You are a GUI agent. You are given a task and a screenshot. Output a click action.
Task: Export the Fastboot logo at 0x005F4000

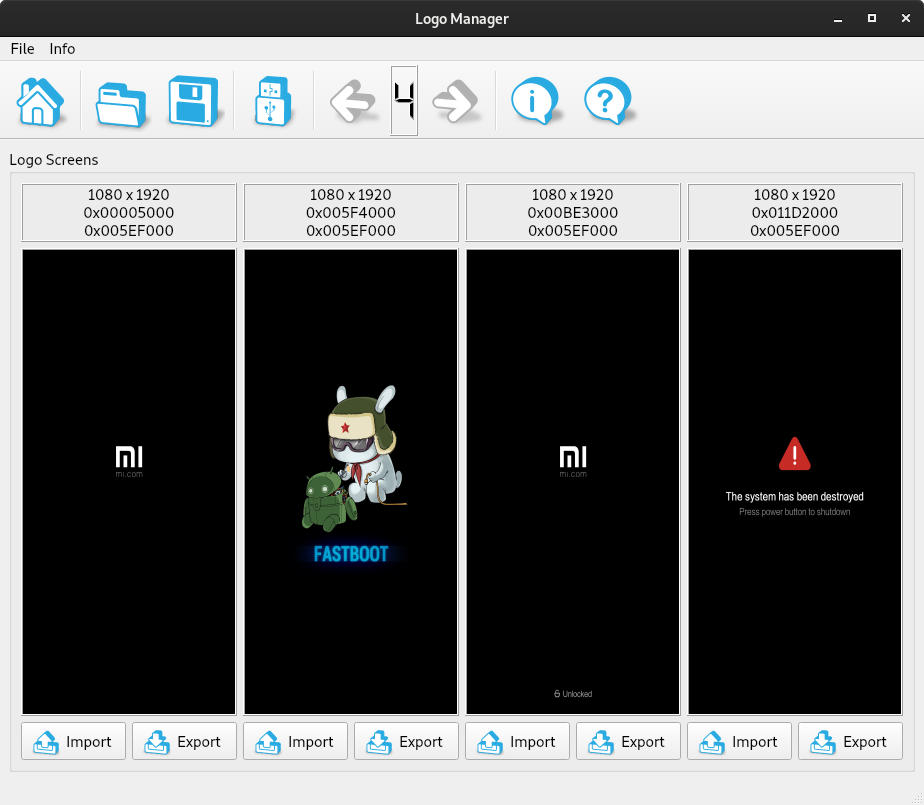[x=406, y=741]
